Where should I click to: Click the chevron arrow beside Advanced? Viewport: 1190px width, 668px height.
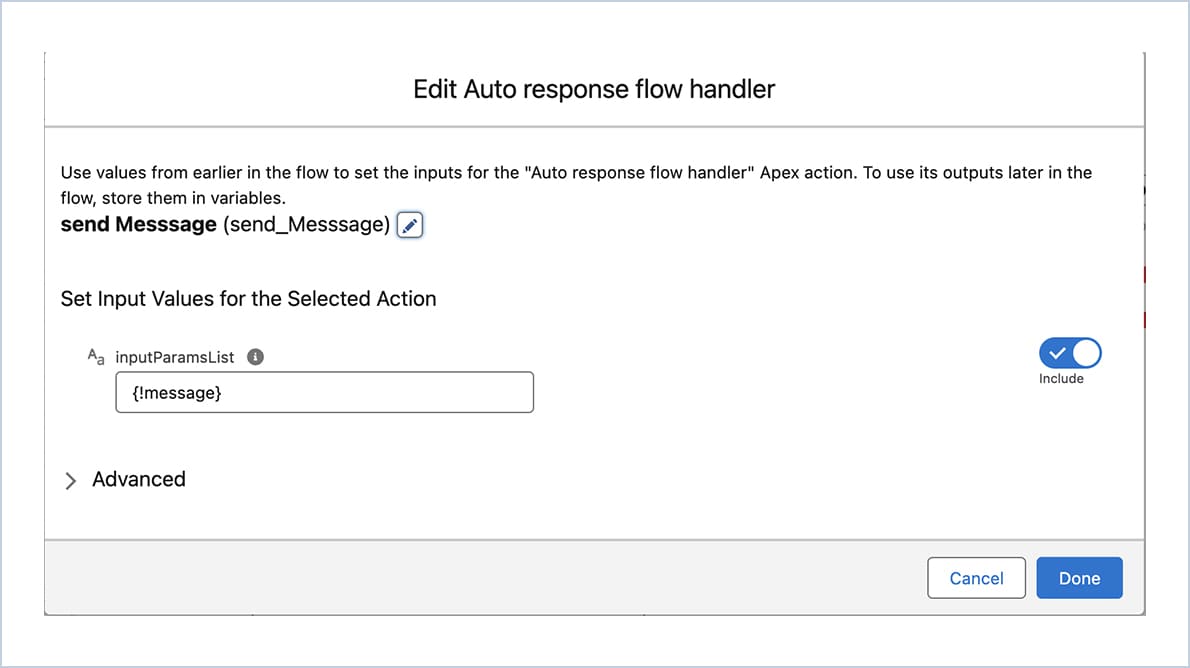71,480
